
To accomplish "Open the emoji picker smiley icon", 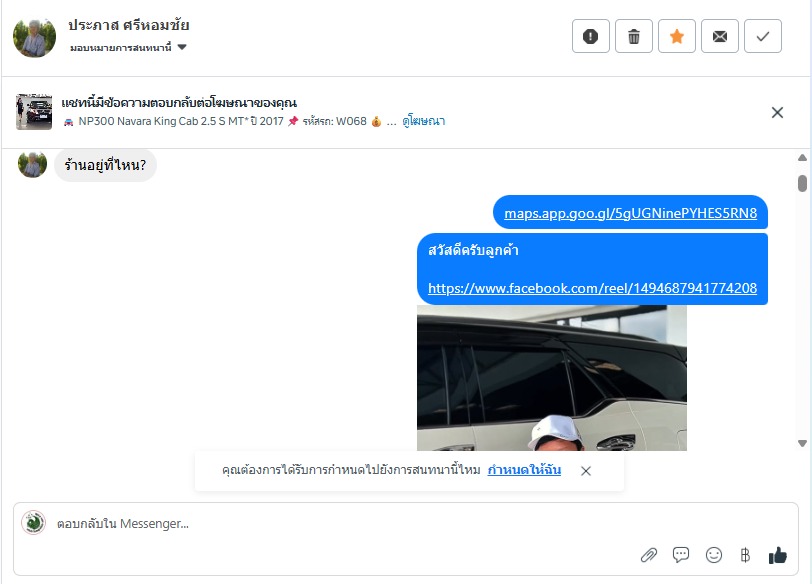I will [x=714, y=555].
